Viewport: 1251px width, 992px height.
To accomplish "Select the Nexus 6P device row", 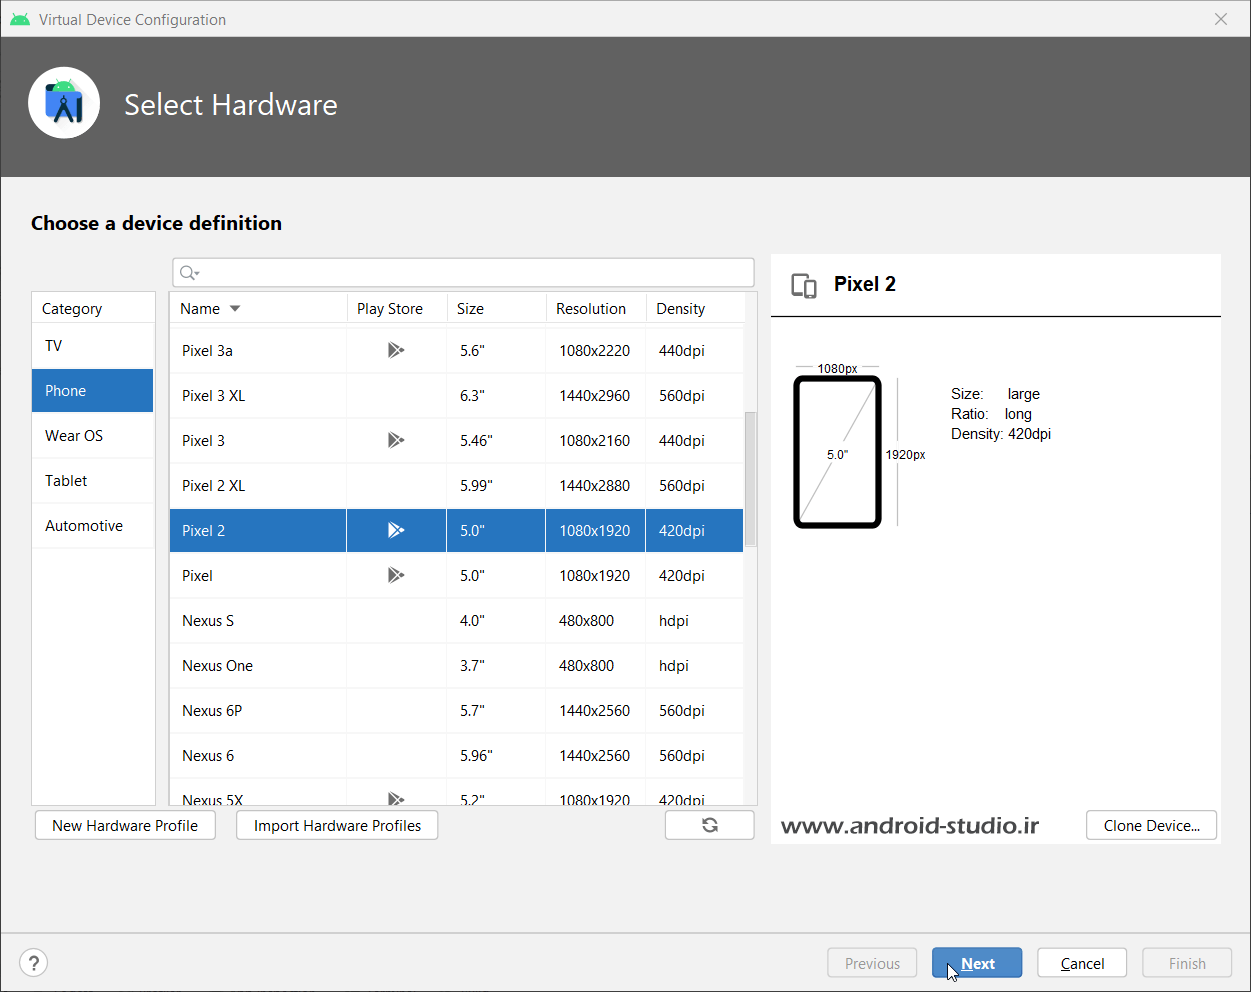I will click(x=457, y=710).
